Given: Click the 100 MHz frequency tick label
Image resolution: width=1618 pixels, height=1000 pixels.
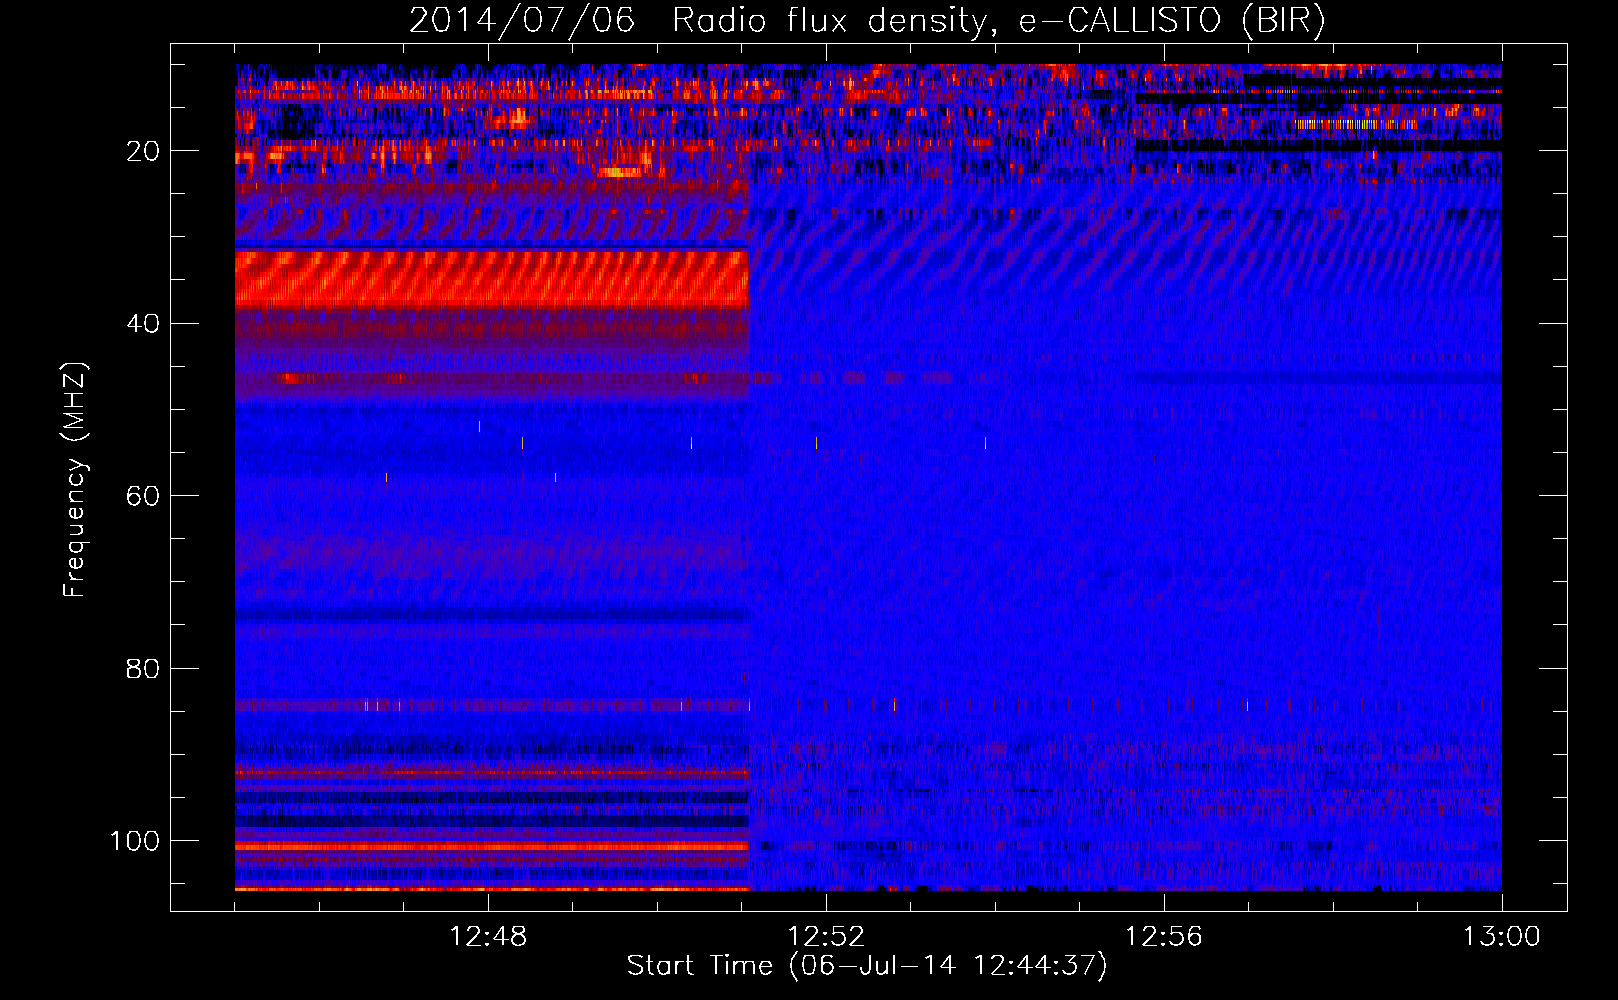Looking at the screenshot, I should (x=135, y=841).
